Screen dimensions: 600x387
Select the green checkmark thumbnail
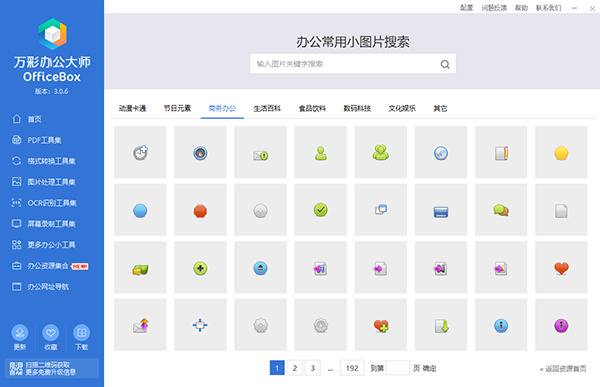tap(321, 210)
